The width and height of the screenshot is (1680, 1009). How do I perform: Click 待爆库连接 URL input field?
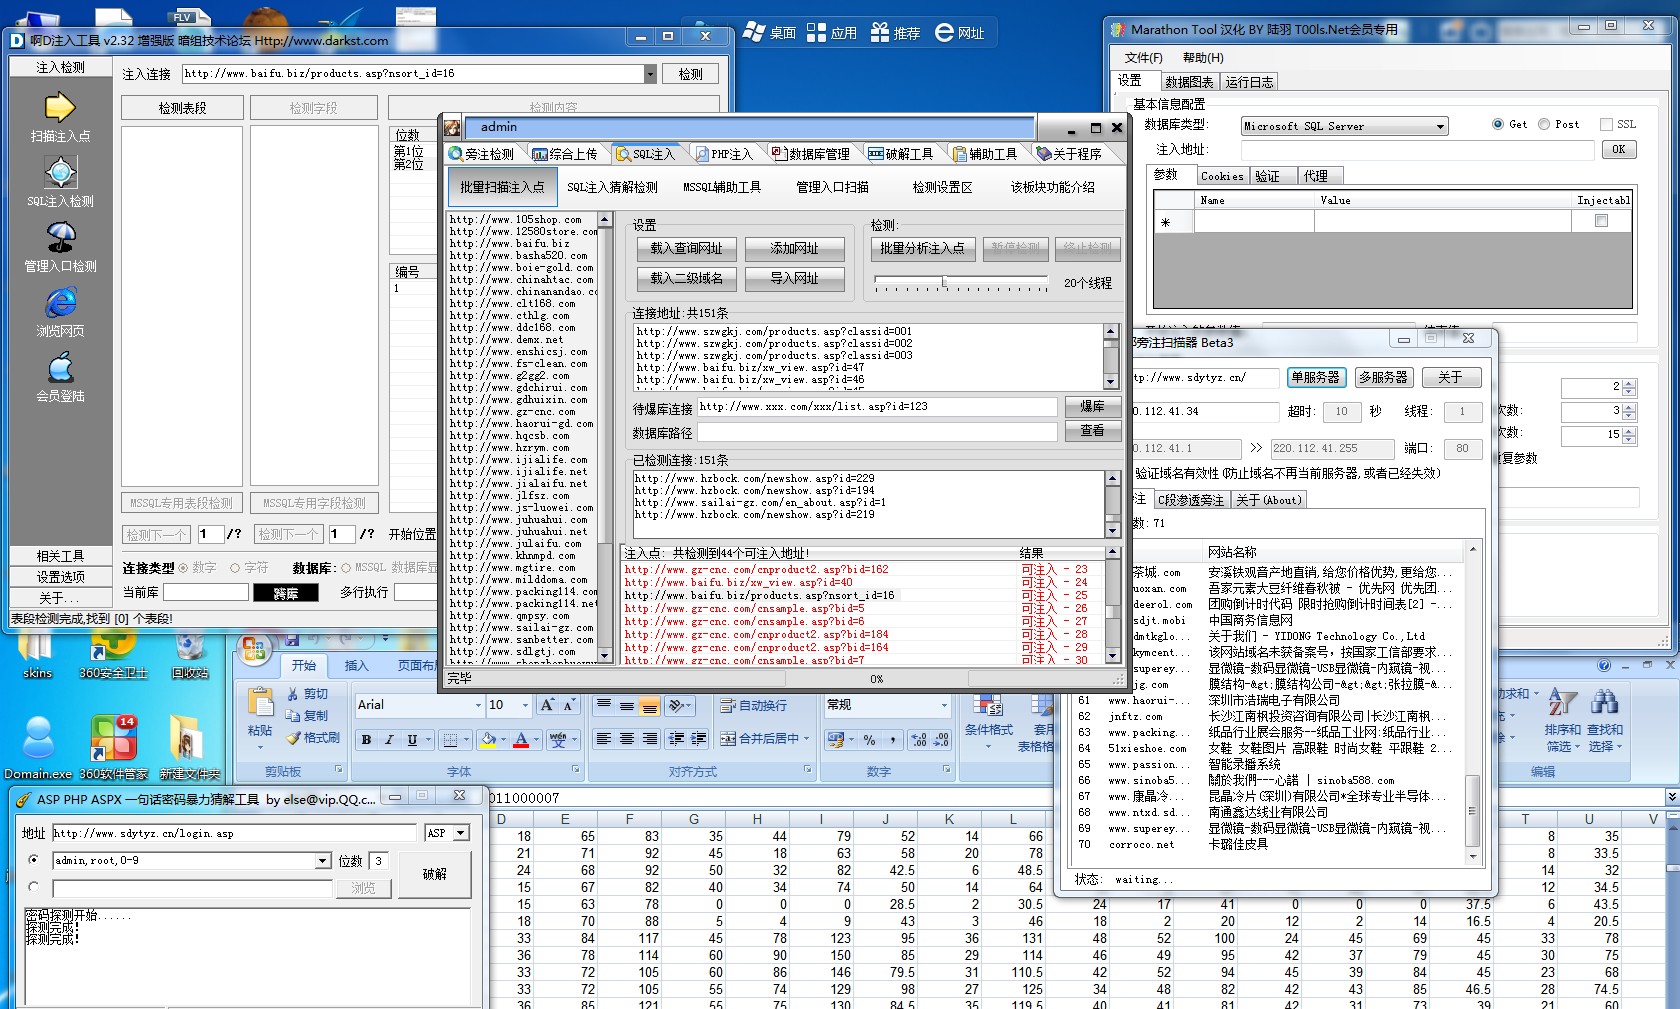pyautogui.click(x=877, y=406)
